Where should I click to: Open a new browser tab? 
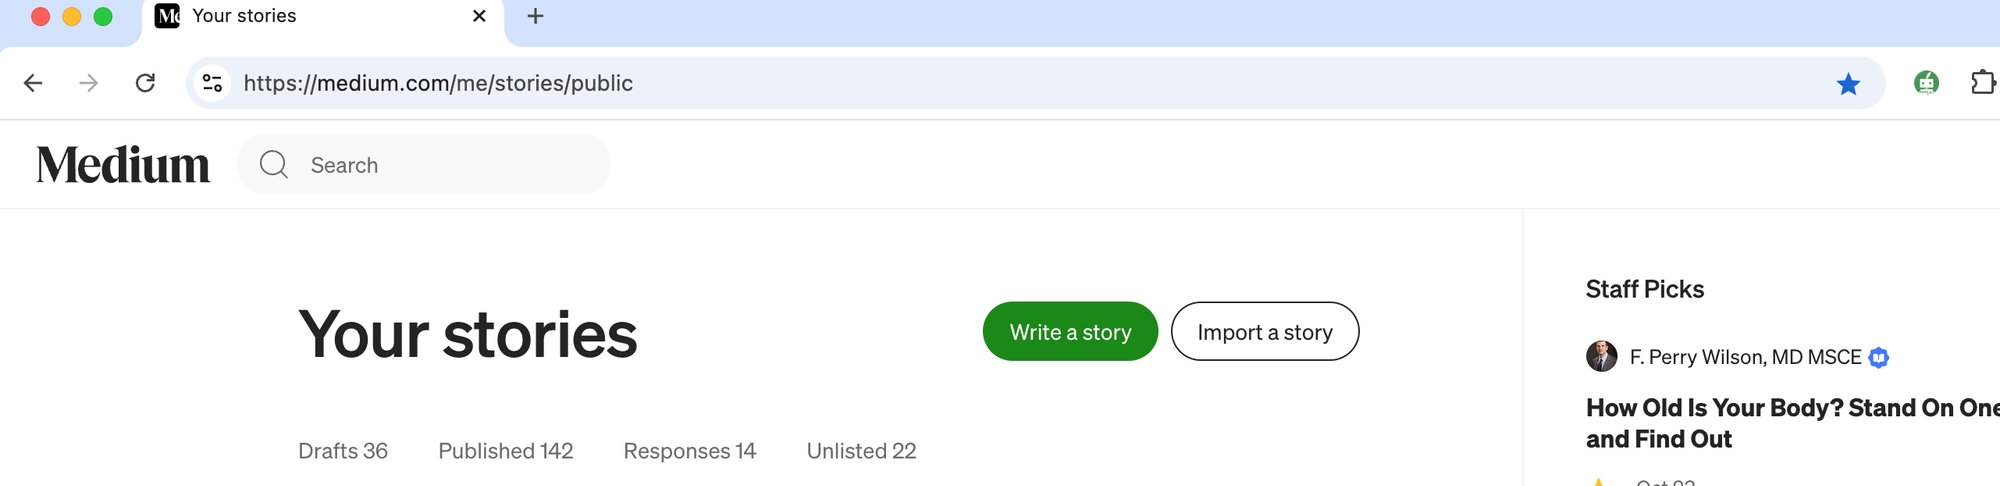click(536, 16)
